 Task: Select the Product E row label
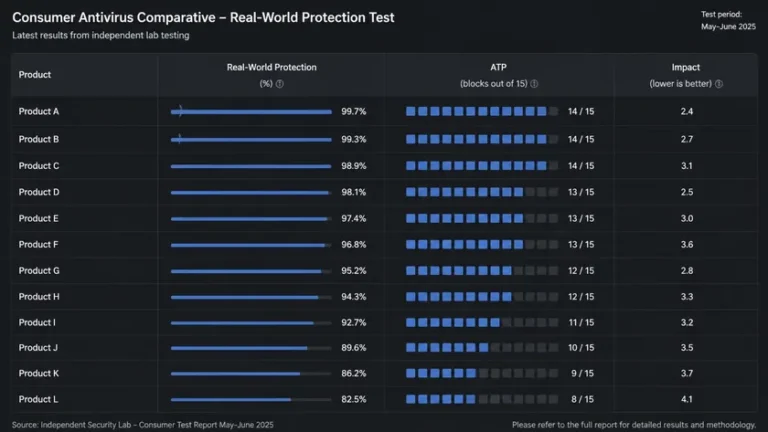(x=38, y=218)
